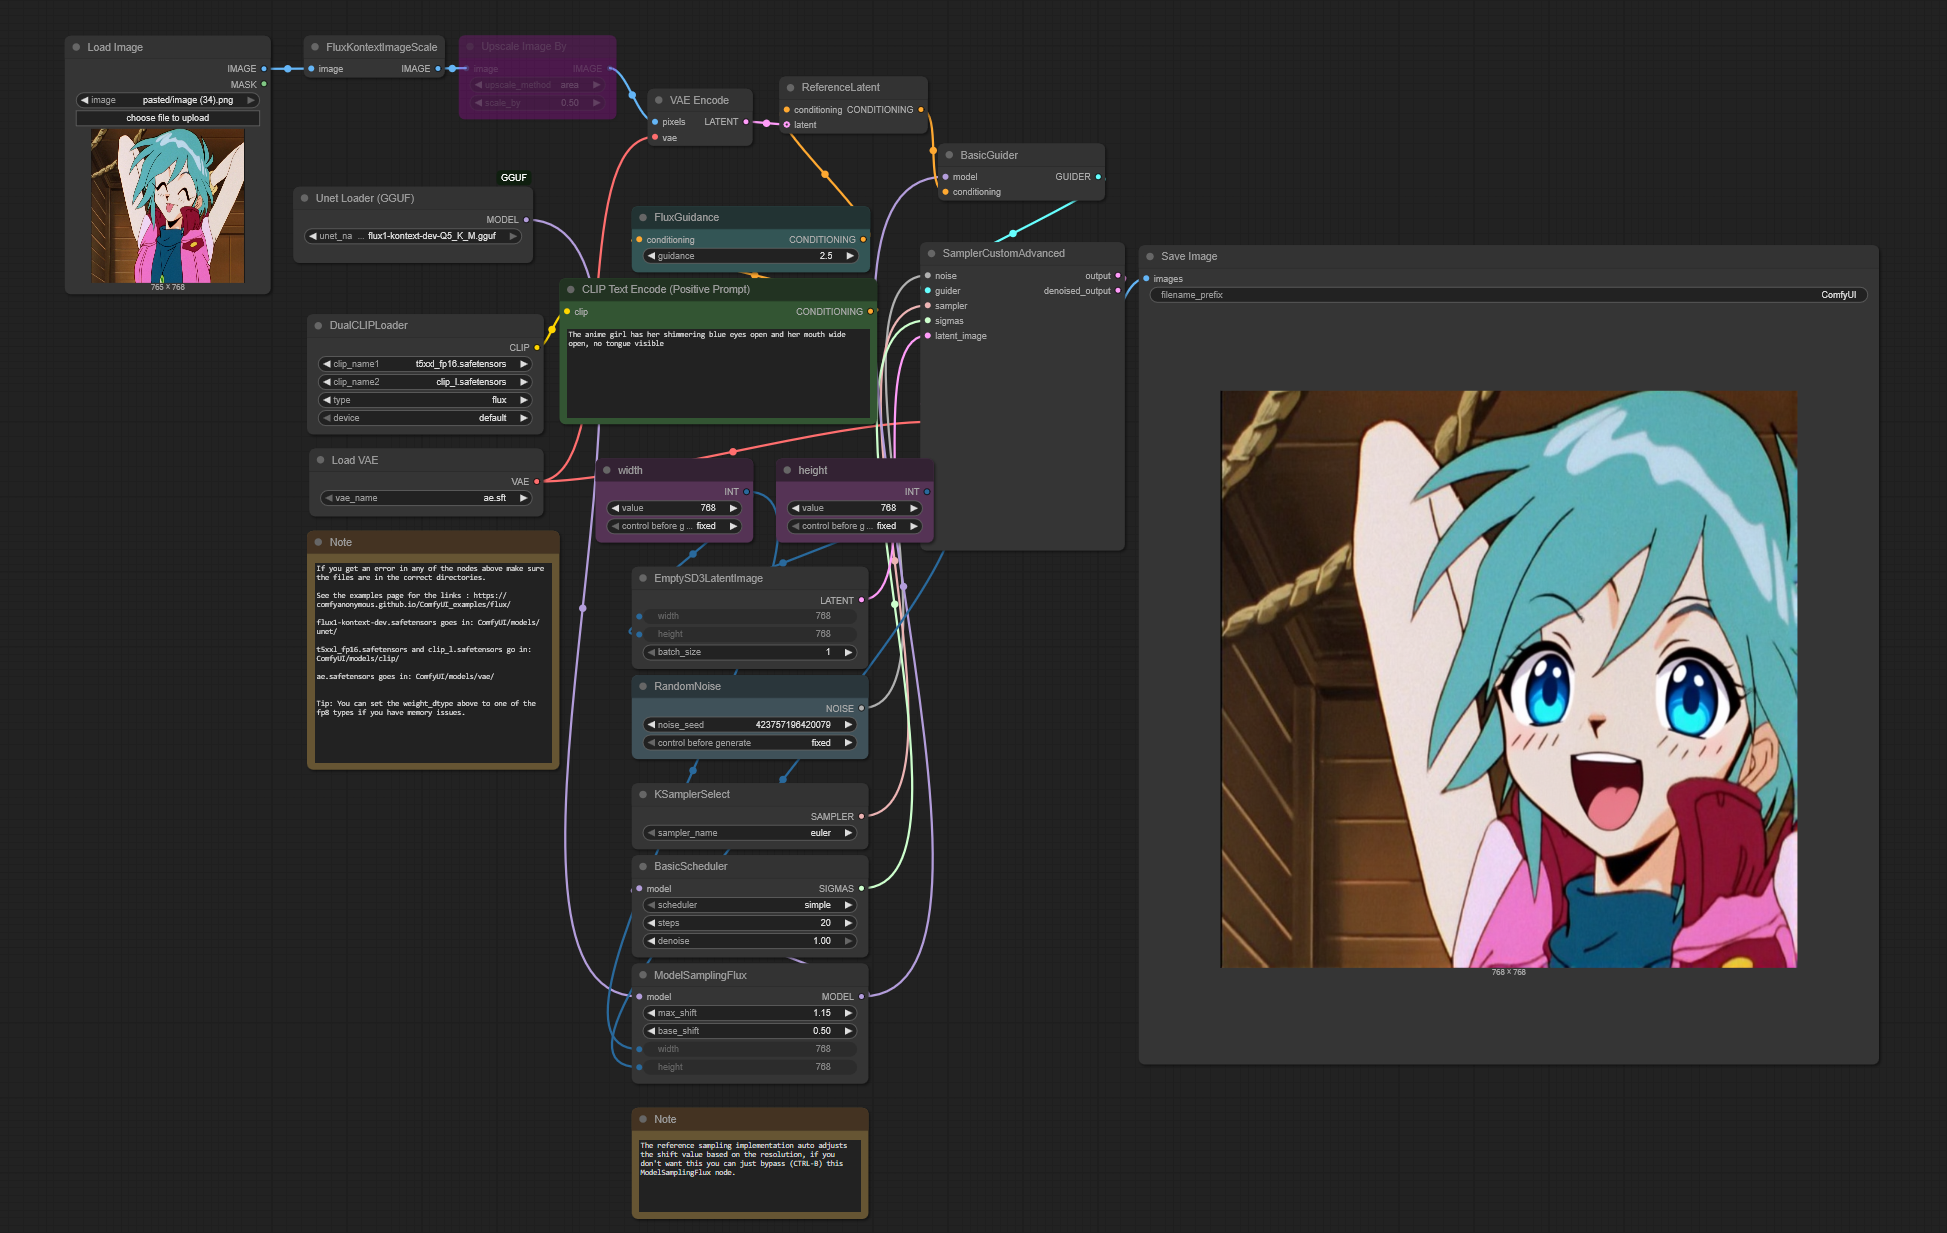This screenshot has height=1233, width=1947.
Task: Collapse the Load VAE node via title dot
Action: click(321, 460)
